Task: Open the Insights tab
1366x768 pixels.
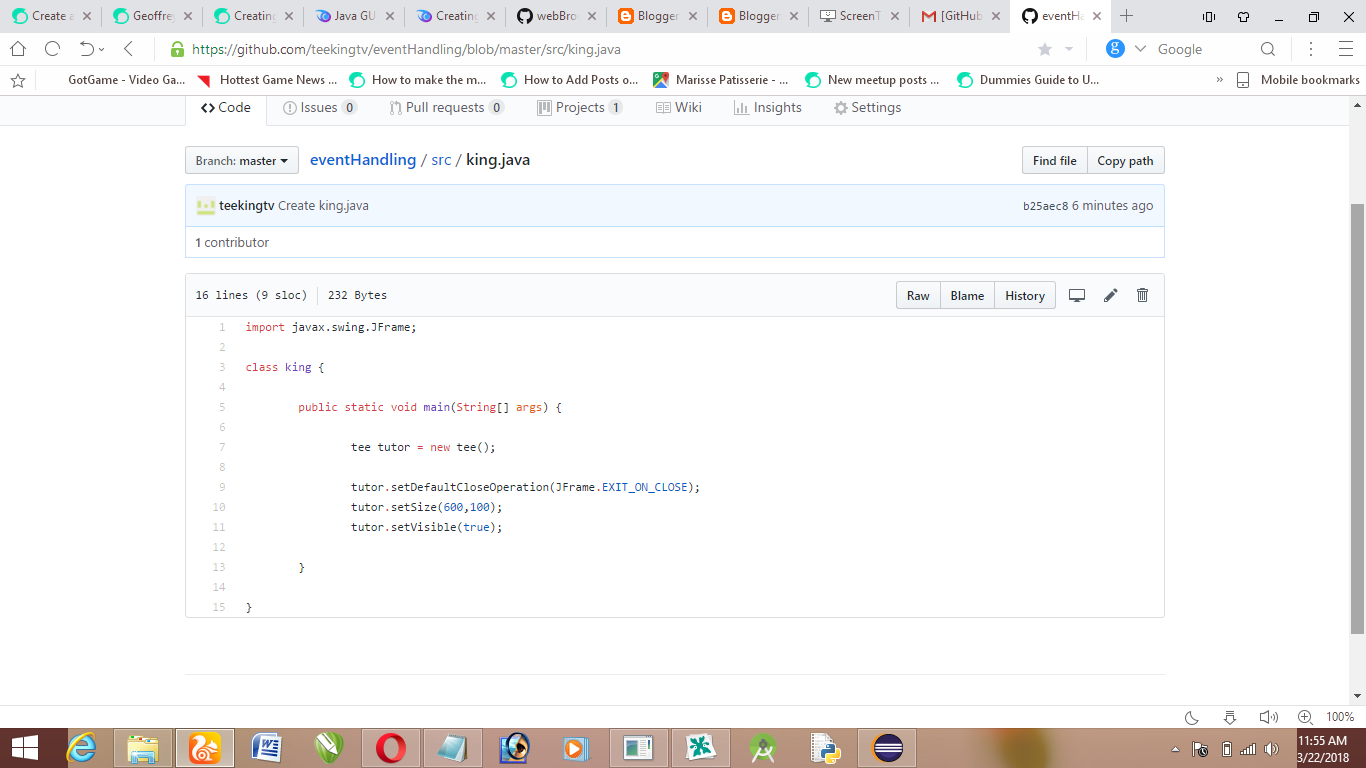Action: click(x=768, y=107)
